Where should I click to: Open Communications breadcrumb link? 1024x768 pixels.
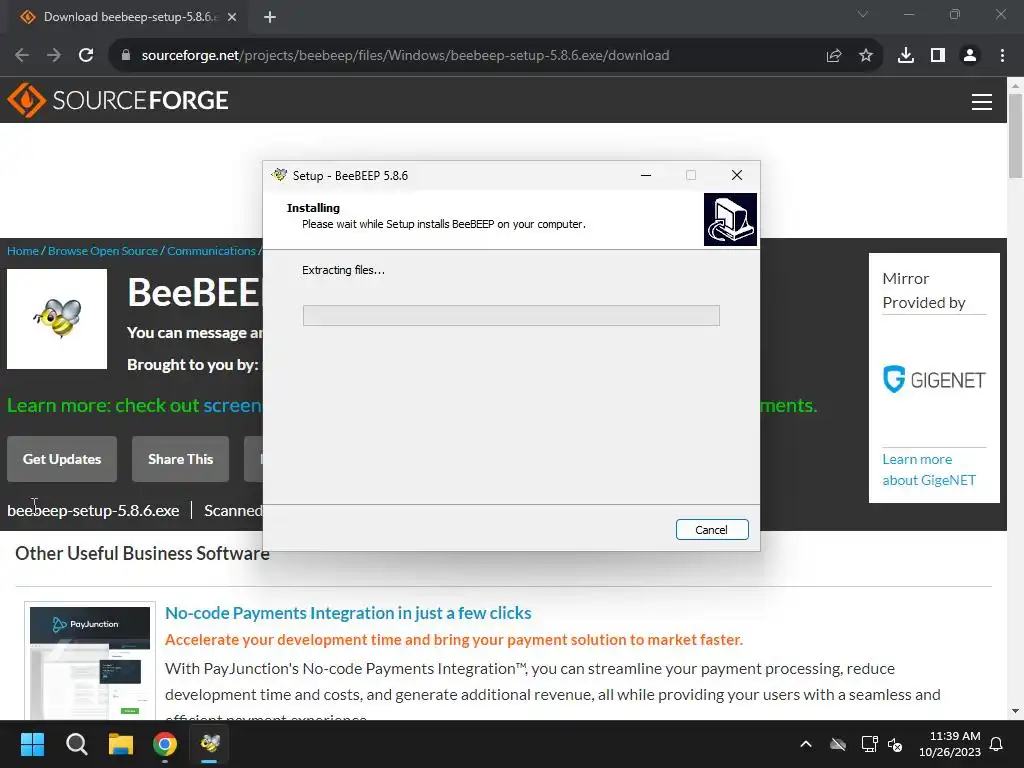(211, 251)
